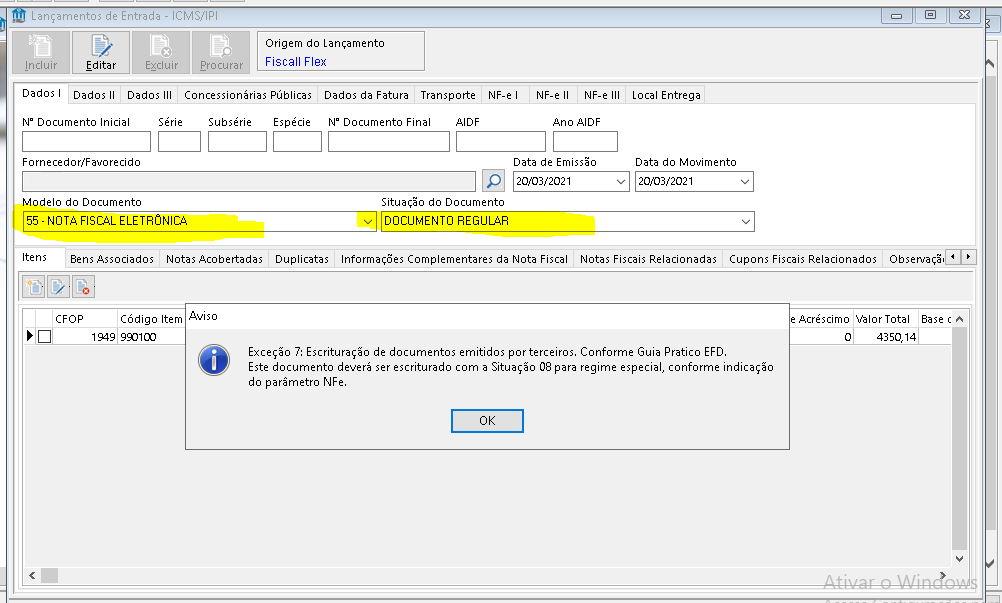This screenshot has width=1002, height=603.
Task: Open Data do Movimento date picker
Action: [x=744, y=181]
